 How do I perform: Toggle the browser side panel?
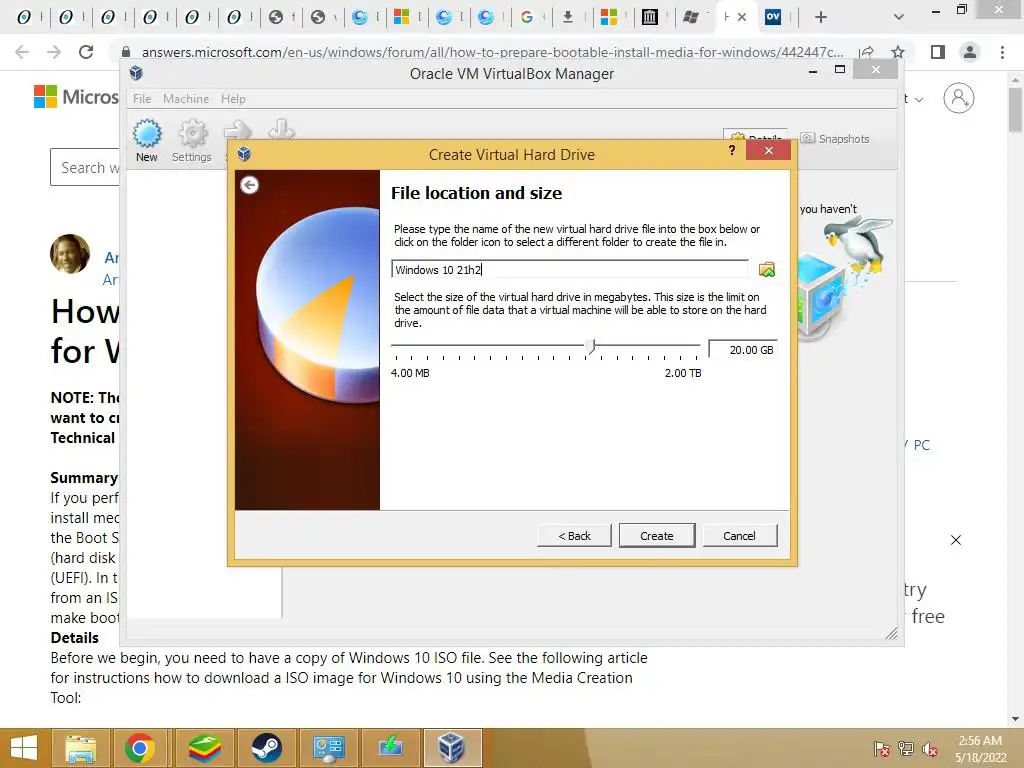coord(938,52)
